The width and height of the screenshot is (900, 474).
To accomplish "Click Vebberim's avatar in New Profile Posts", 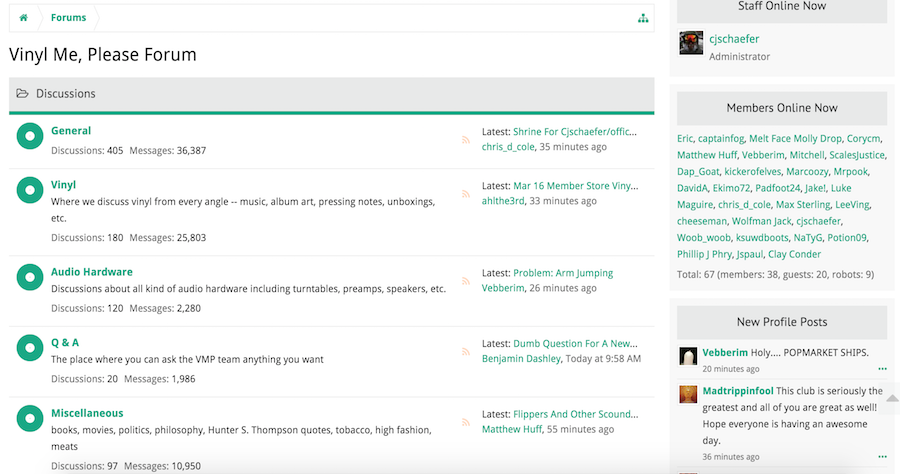I will (688, 356).
